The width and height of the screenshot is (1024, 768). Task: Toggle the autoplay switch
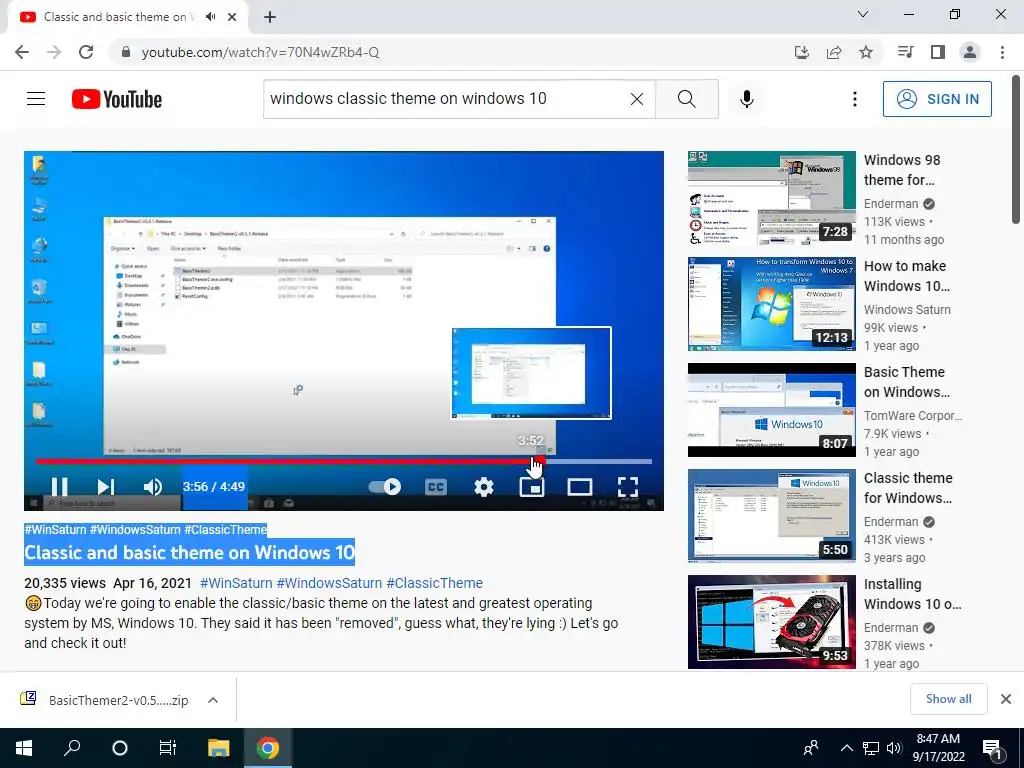point(385,487)
